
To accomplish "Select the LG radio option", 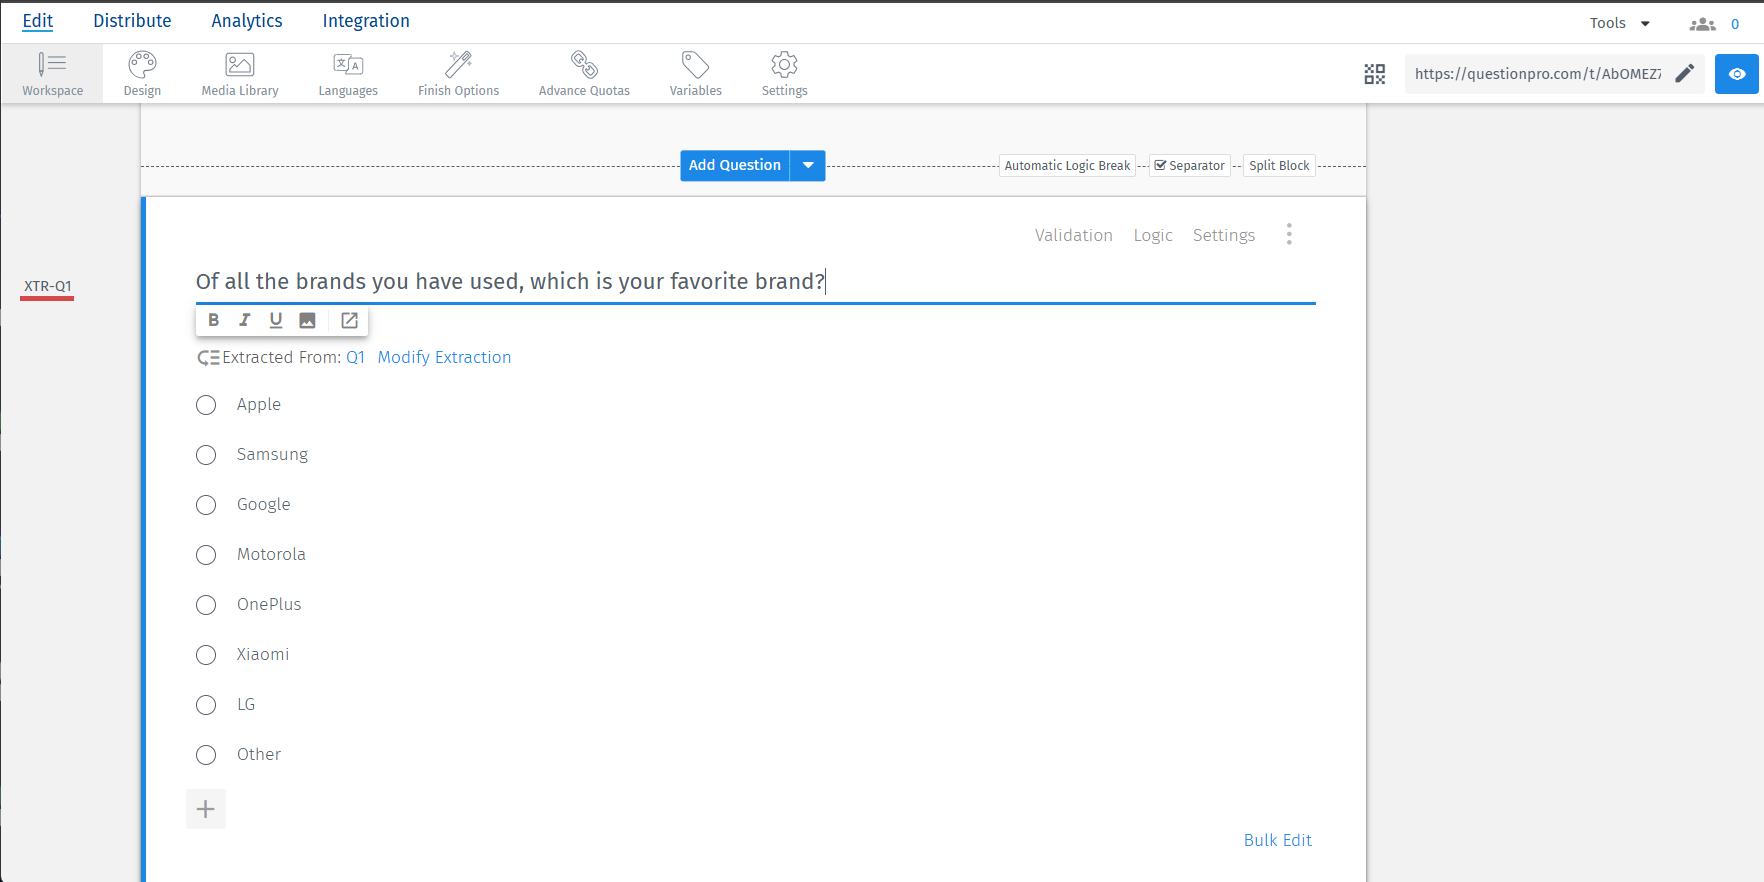I will pos(206,705).
